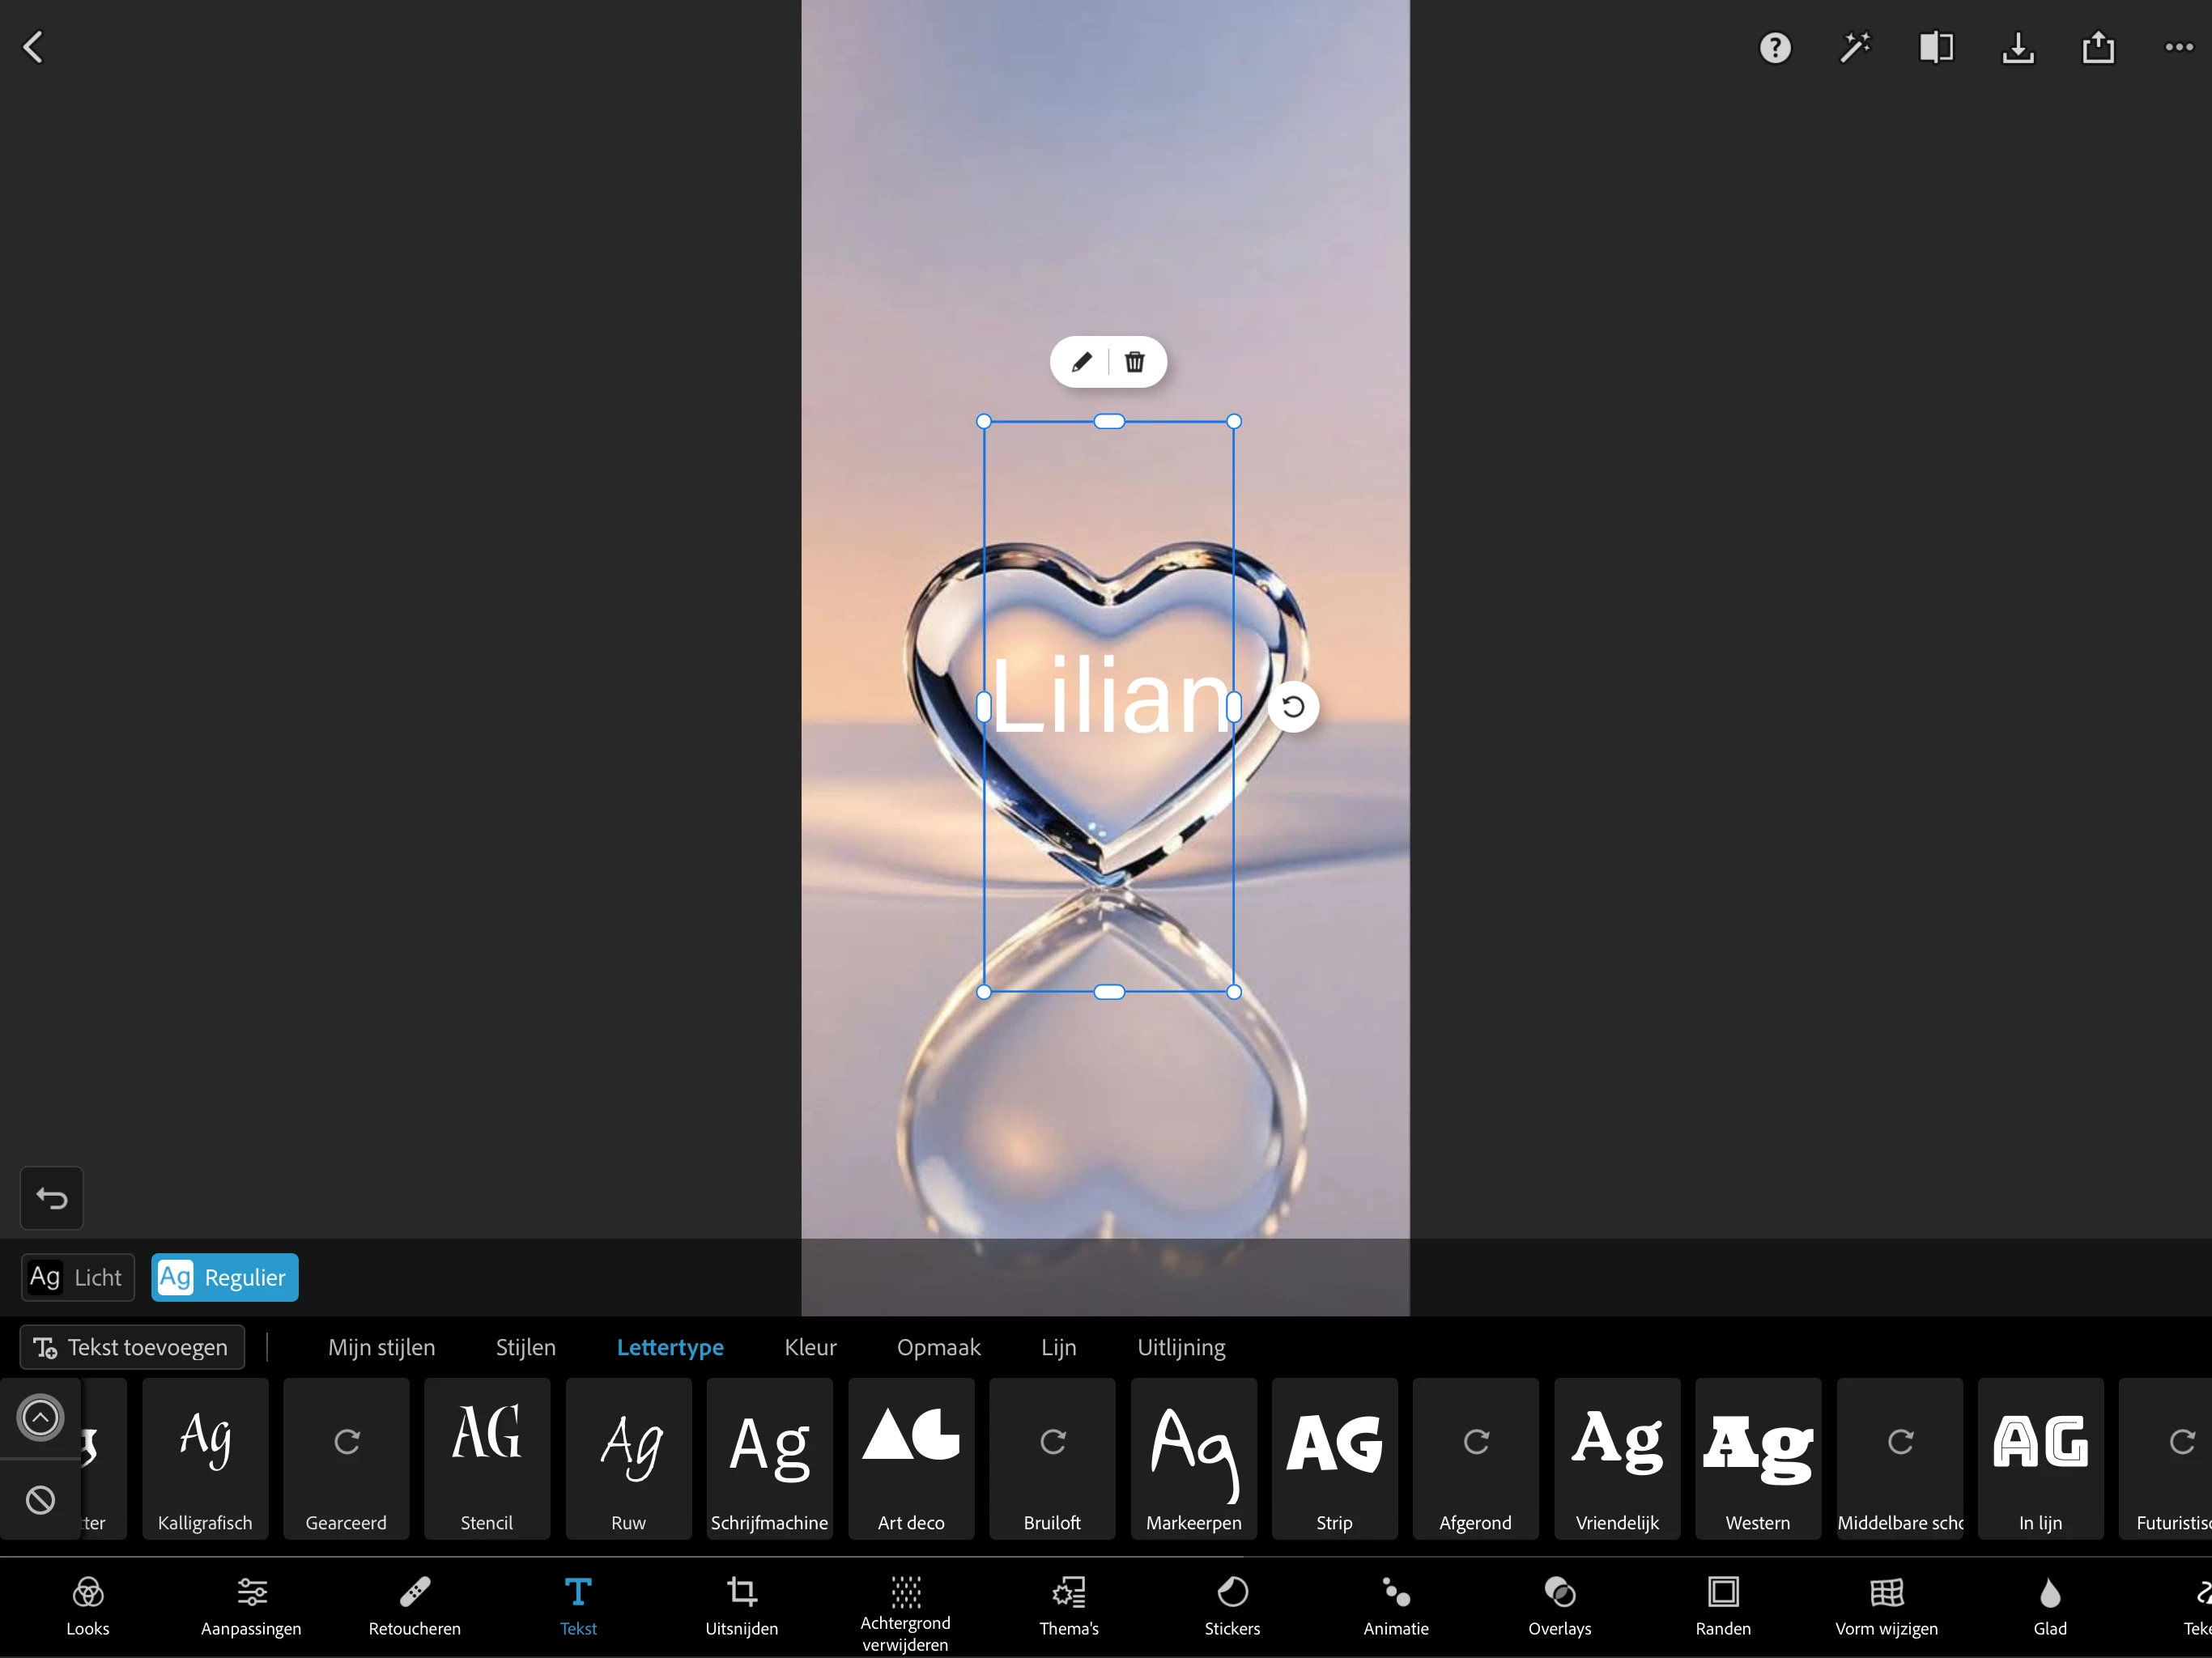Screen dimensions: 2212x1658
Task: Expand the font panel with chevron-up button
Action: coord(40,1417)
